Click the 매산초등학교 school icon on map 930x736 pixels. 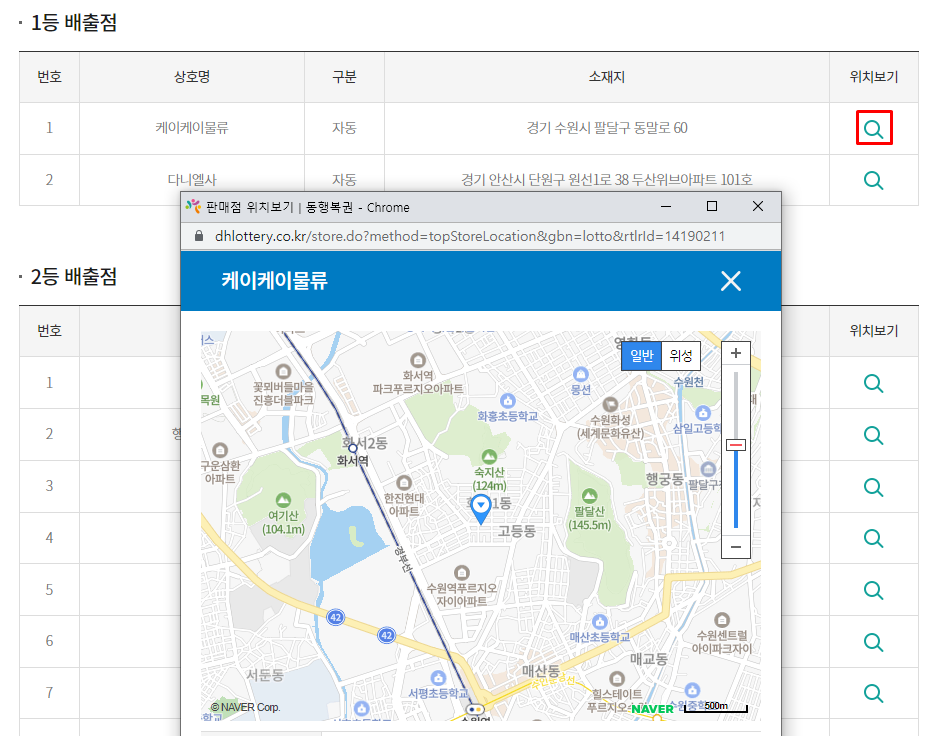600,622
